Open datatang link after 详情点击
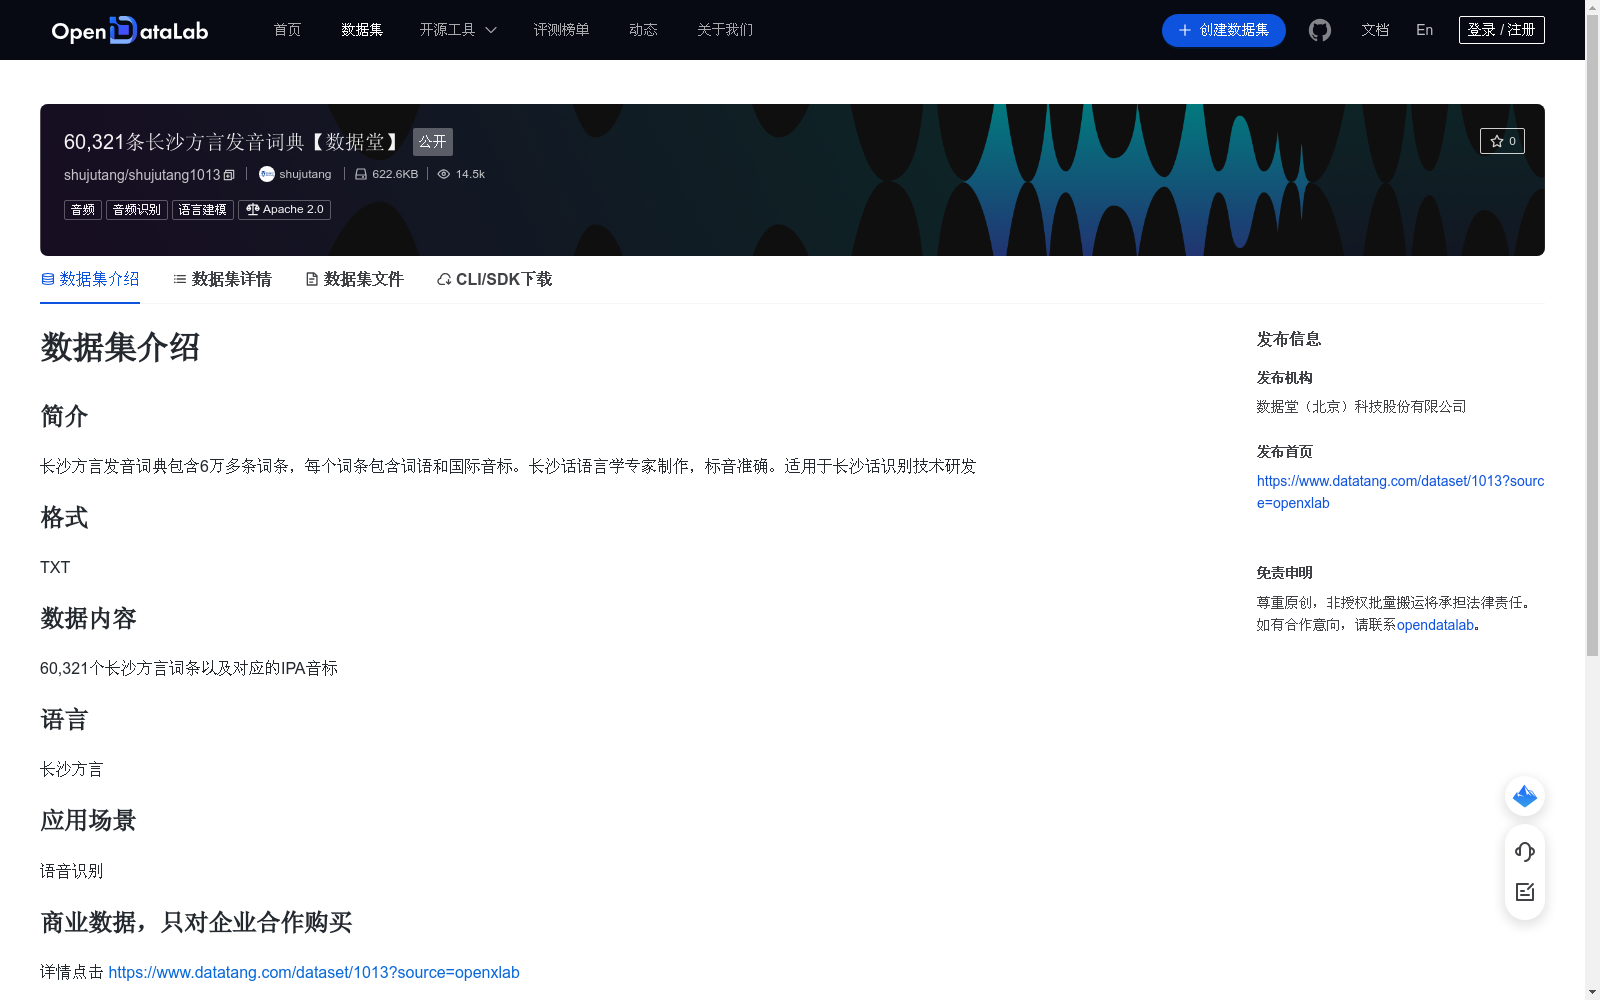The width and height of the screenshot is (1600, 1000). point(314,972)
